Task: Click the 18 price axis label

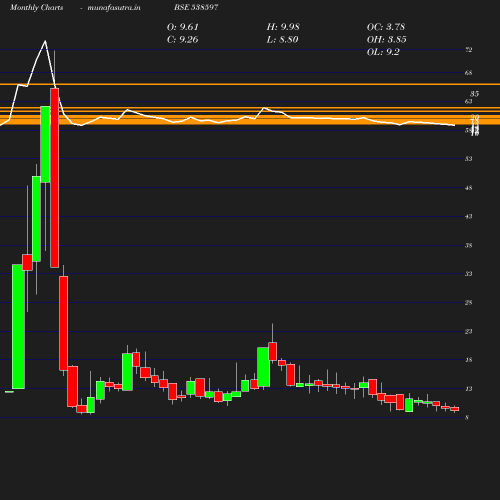Action: pos(469,360)
